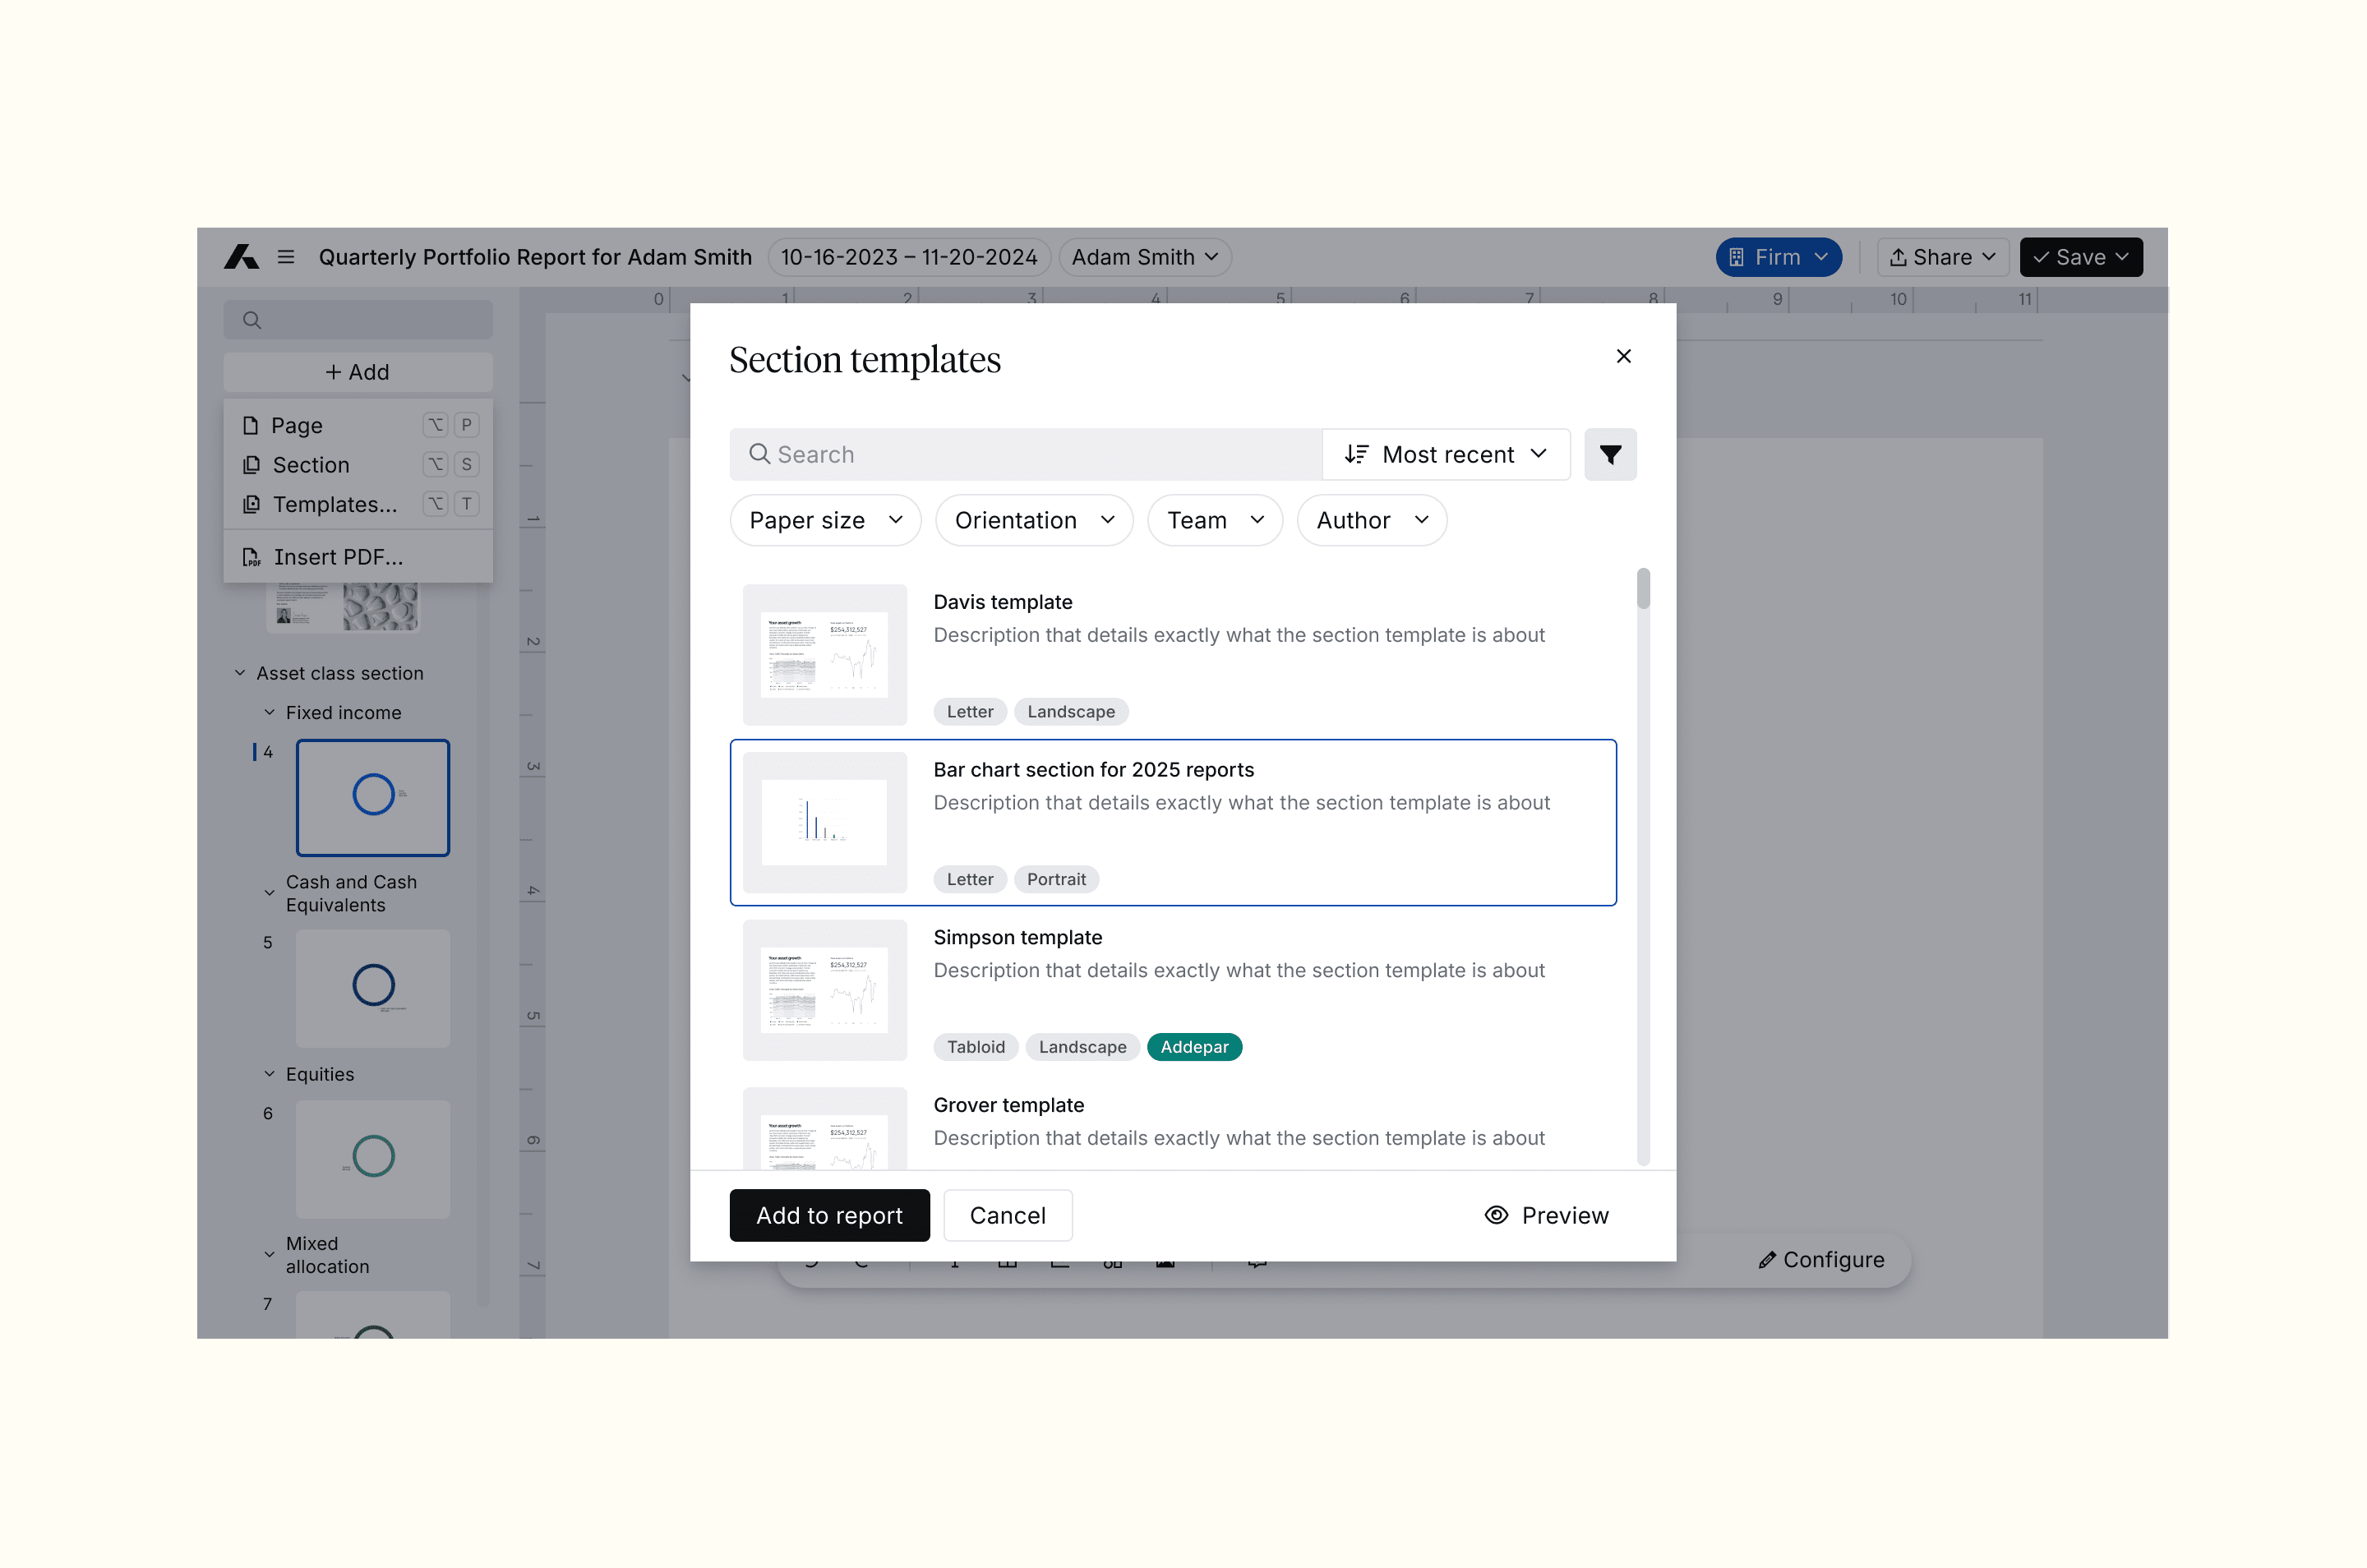Click the Cancel button
2367x1568 pixels.
point(1008,1215)
